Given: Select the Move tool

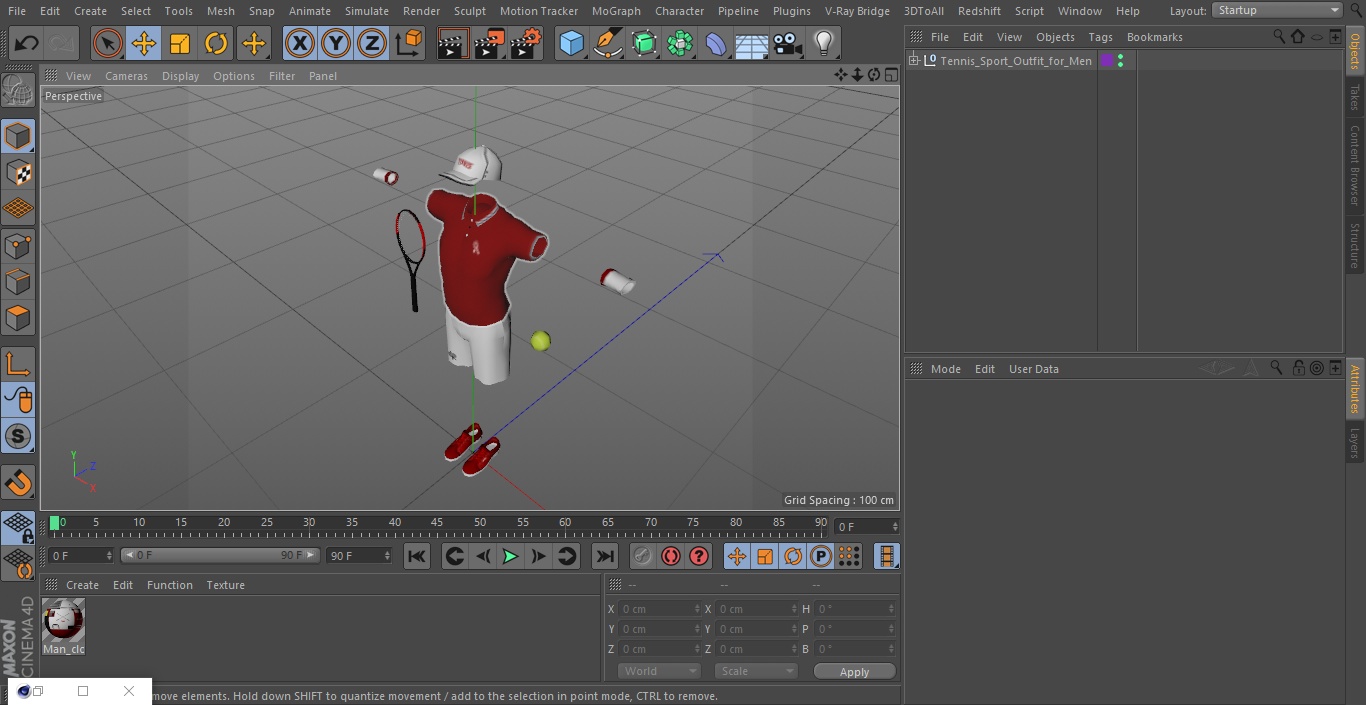Looking at the screenshot, I should pos(144,43).
